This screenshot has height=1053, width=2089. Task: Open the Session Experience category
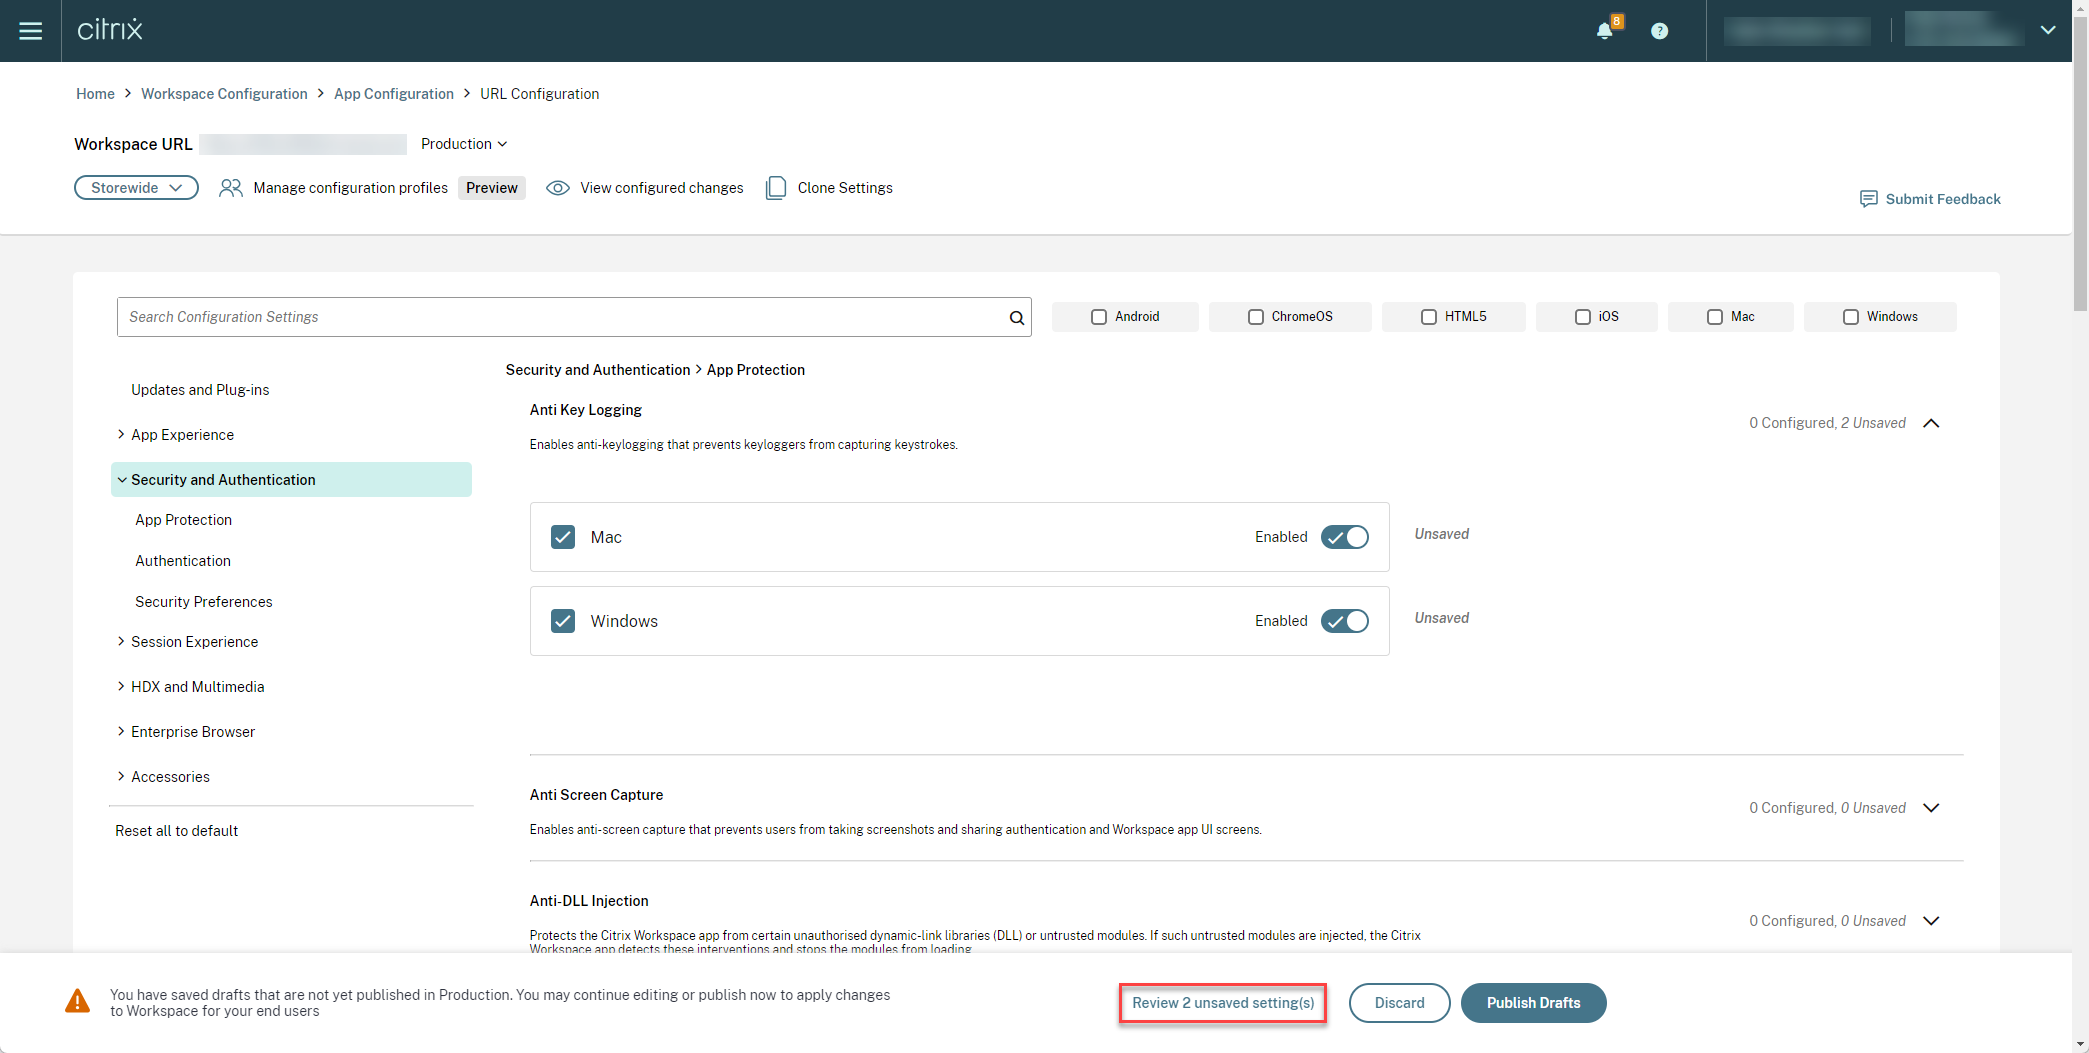pos(194,641)
